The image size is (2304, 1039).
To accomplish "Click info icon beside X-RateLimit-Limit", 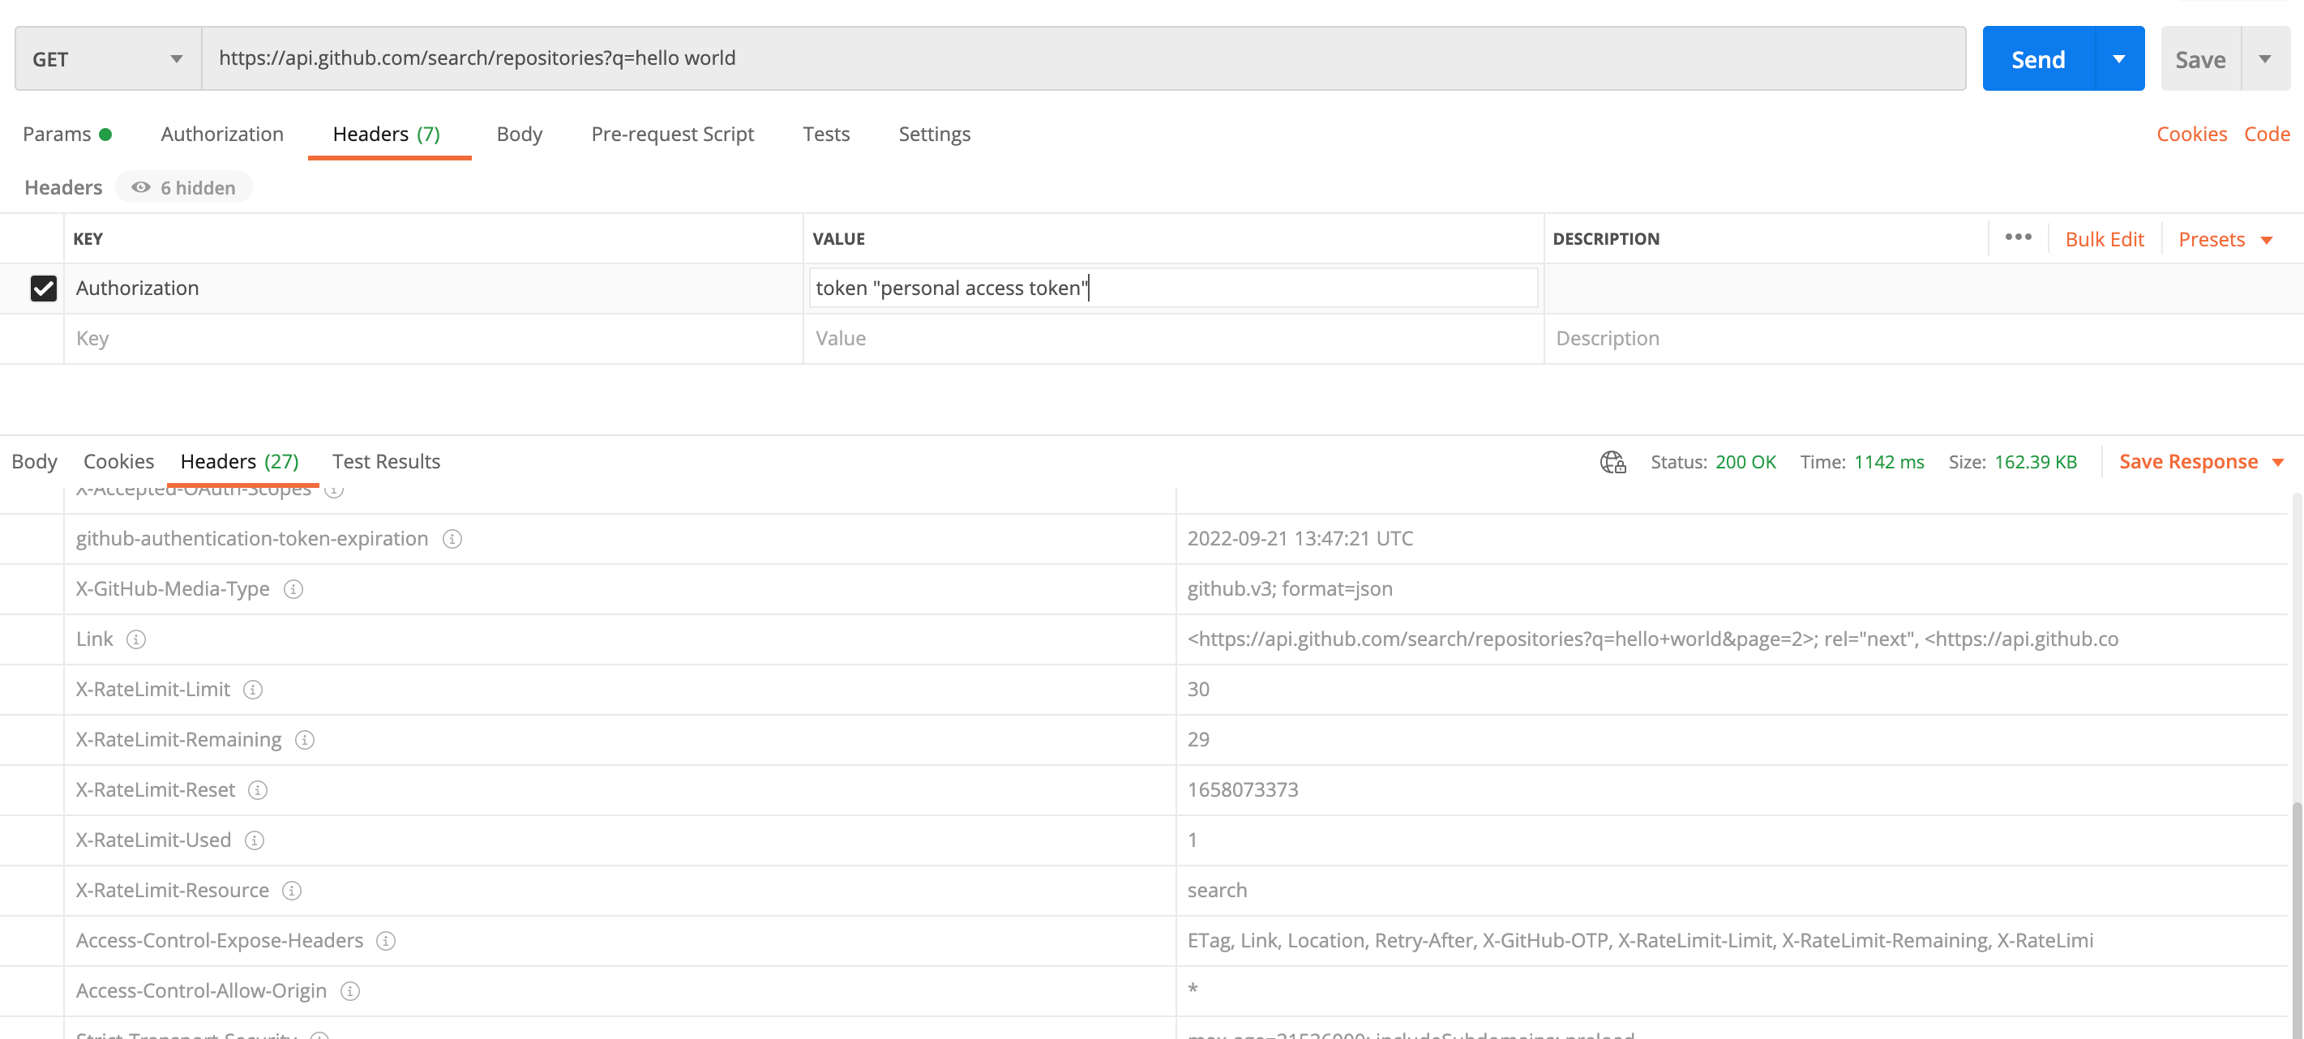I will click(x=253, y=690).
